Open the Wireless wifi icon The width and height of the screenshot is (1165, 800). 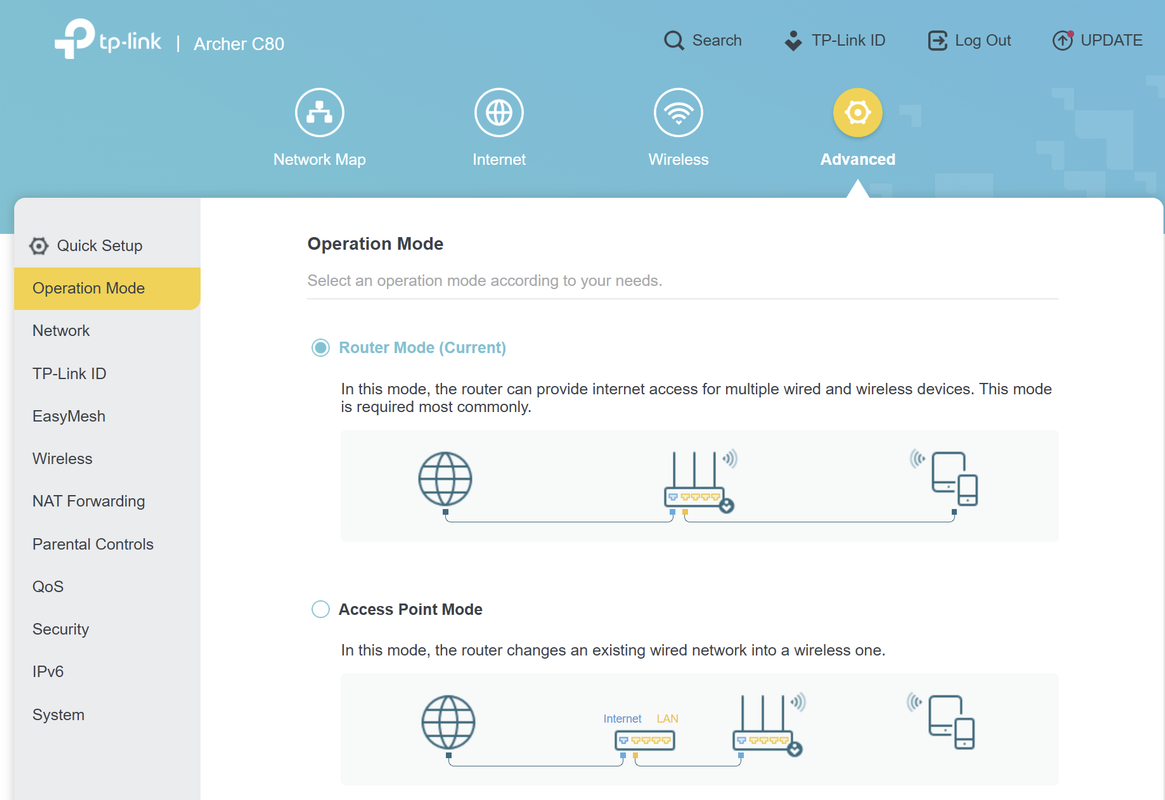click(x=678, y=112)
